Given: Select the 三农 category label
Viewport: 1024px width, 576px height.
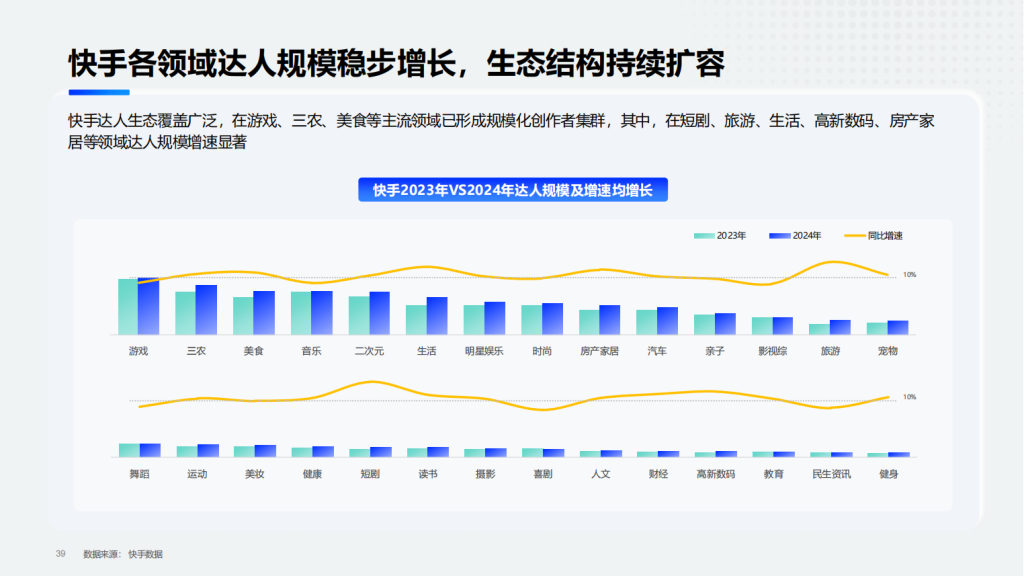Looking at the screenshot, I should 196,351.
